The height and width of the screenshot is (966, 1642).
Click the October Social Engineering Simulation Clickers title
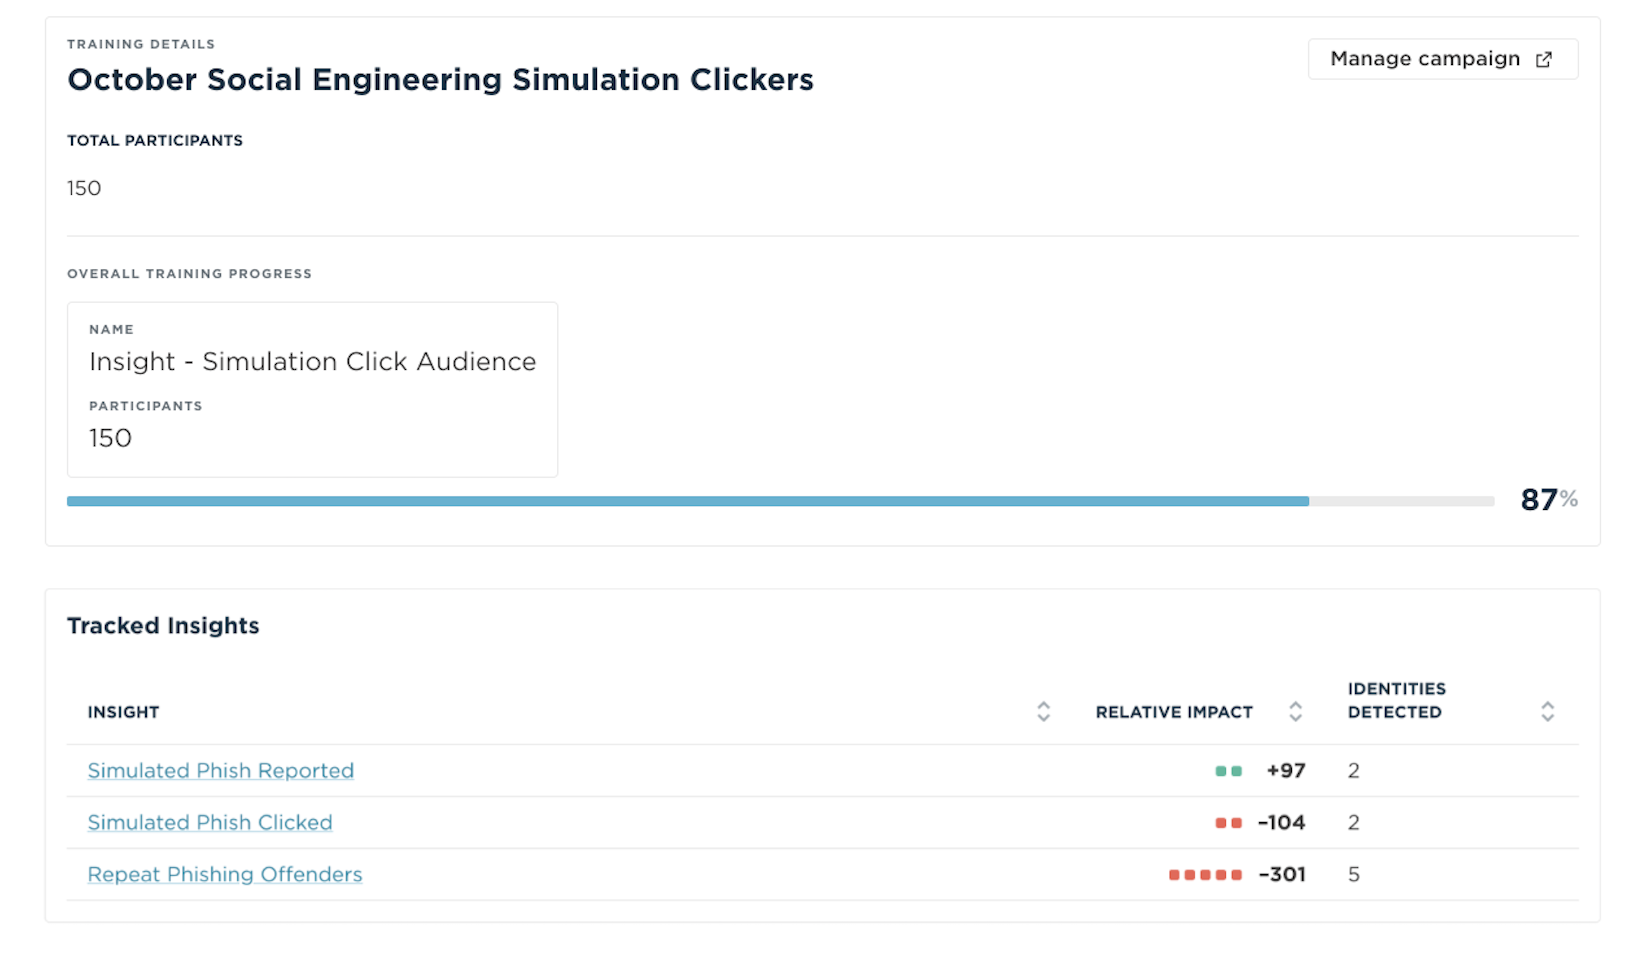(x=440, y=80)
